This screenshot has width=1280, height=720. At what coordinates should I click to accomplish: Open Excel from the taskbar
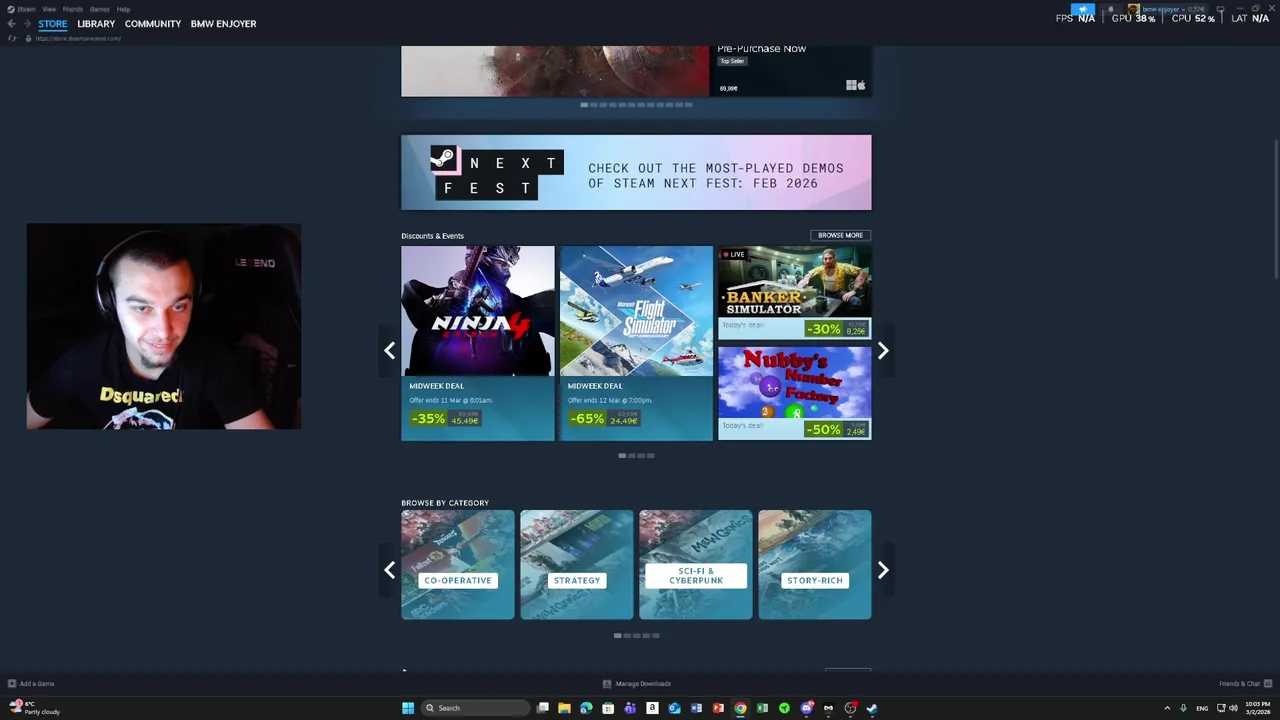(762, 708)
